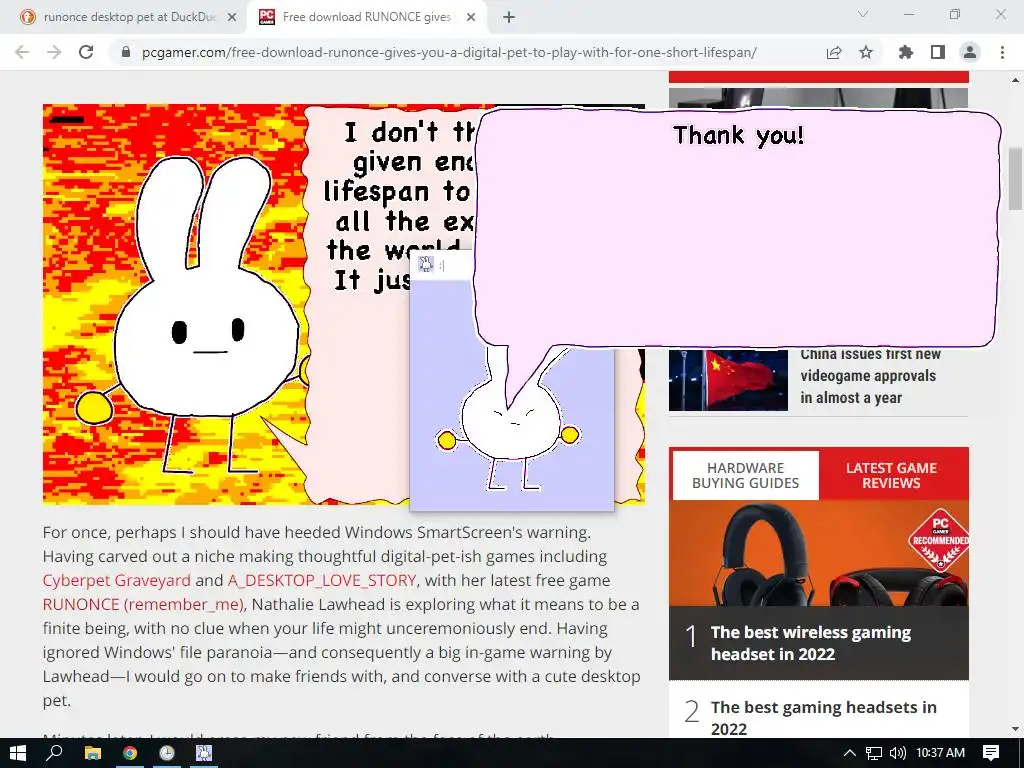Click the Thank you! speech bubble
This screenshot has width=1024, height=768.
pos(737,229)
